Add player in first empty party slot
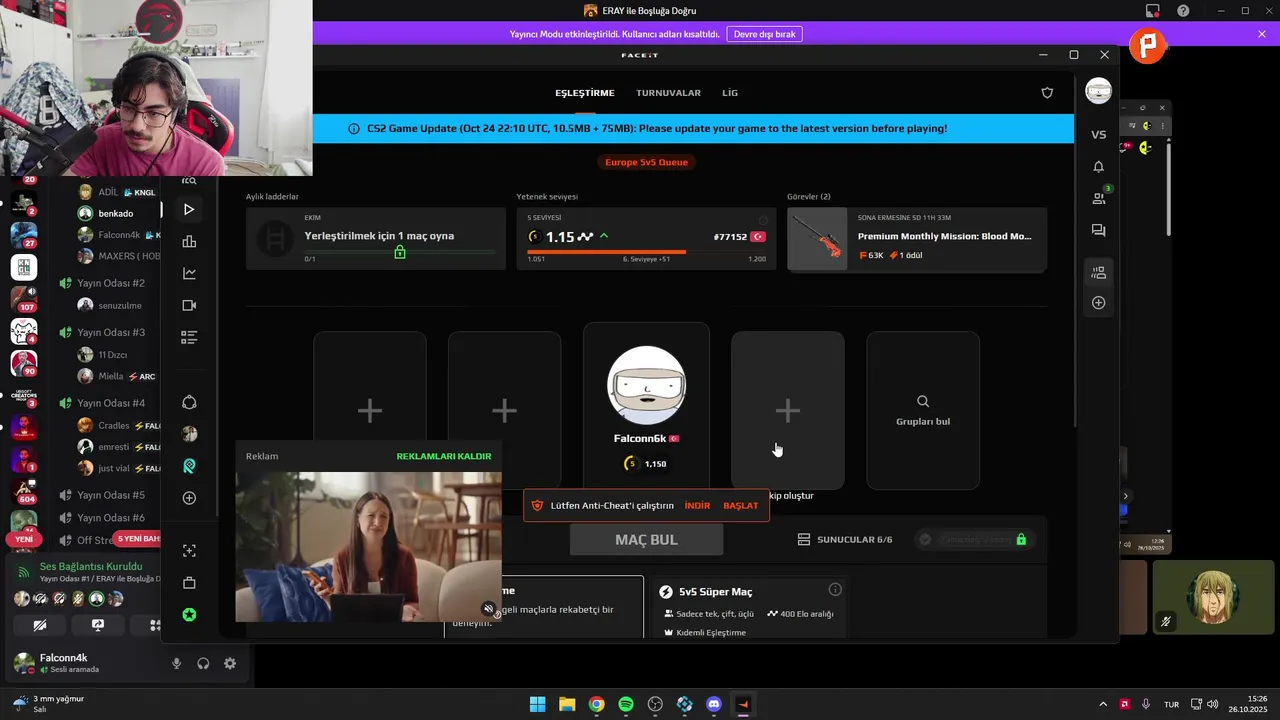The width and height of the screenshot is (1280, 720). click(x=370, y=410)
